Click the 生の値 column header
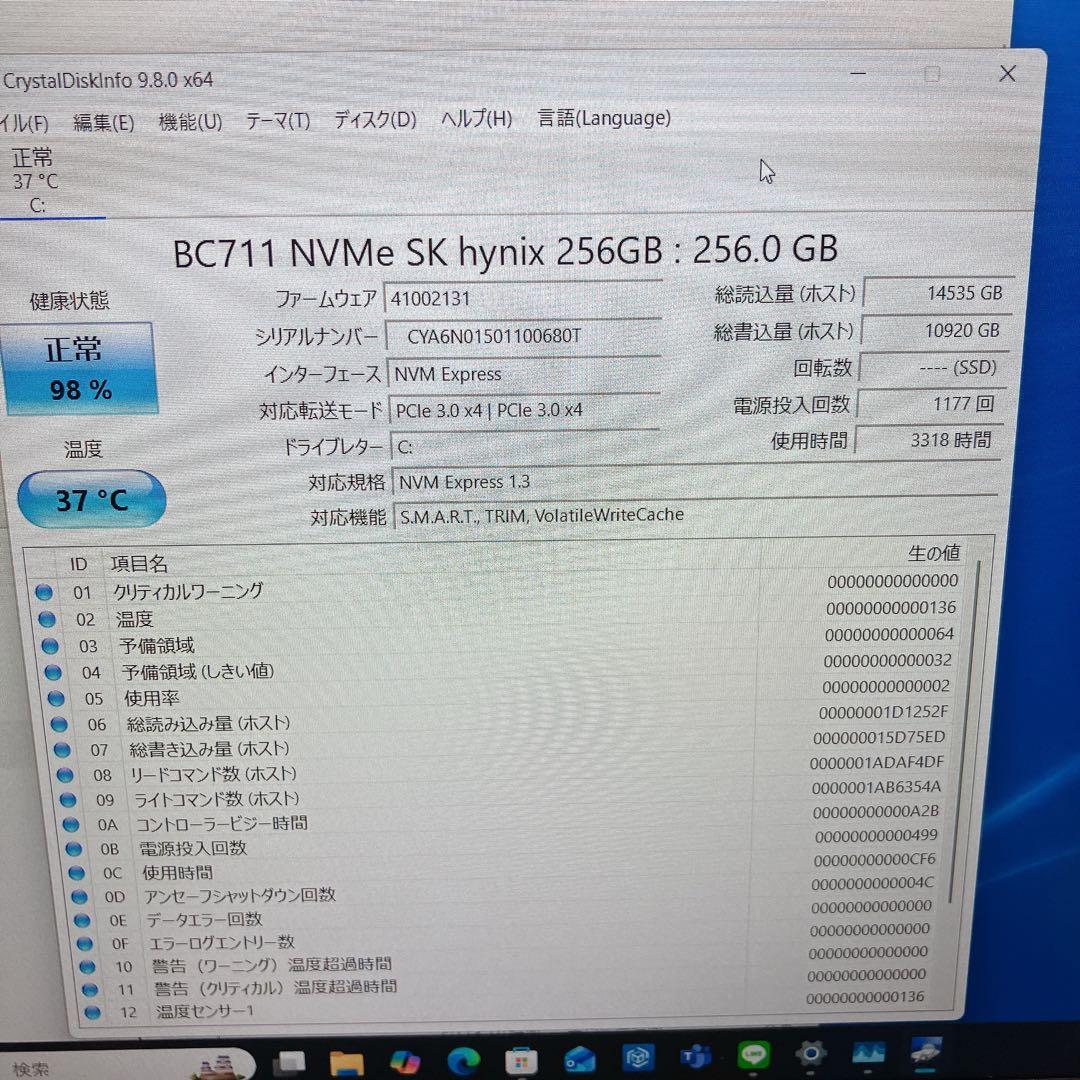The height and width of the screenshot is (1080, 1080). pos(933,553)
